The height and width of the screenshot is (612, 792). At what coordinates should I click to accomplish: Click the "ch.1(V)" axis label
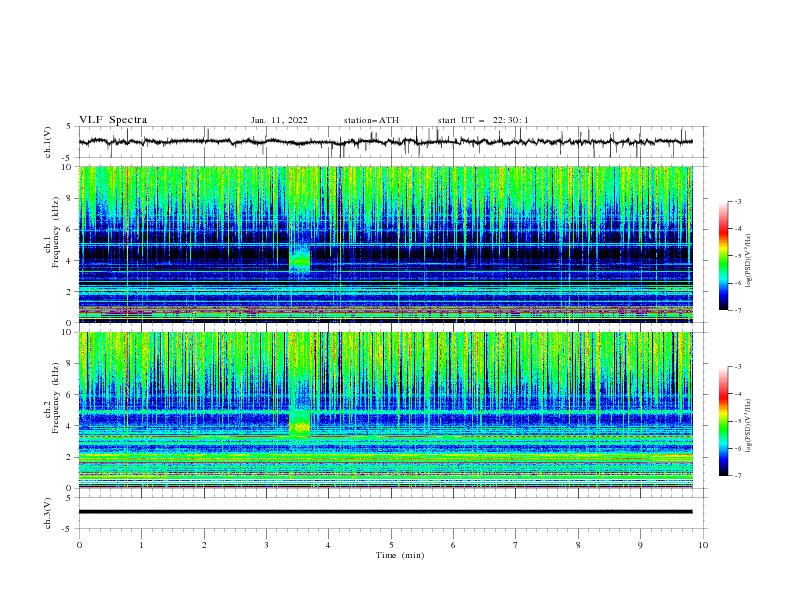coord(48,142)
